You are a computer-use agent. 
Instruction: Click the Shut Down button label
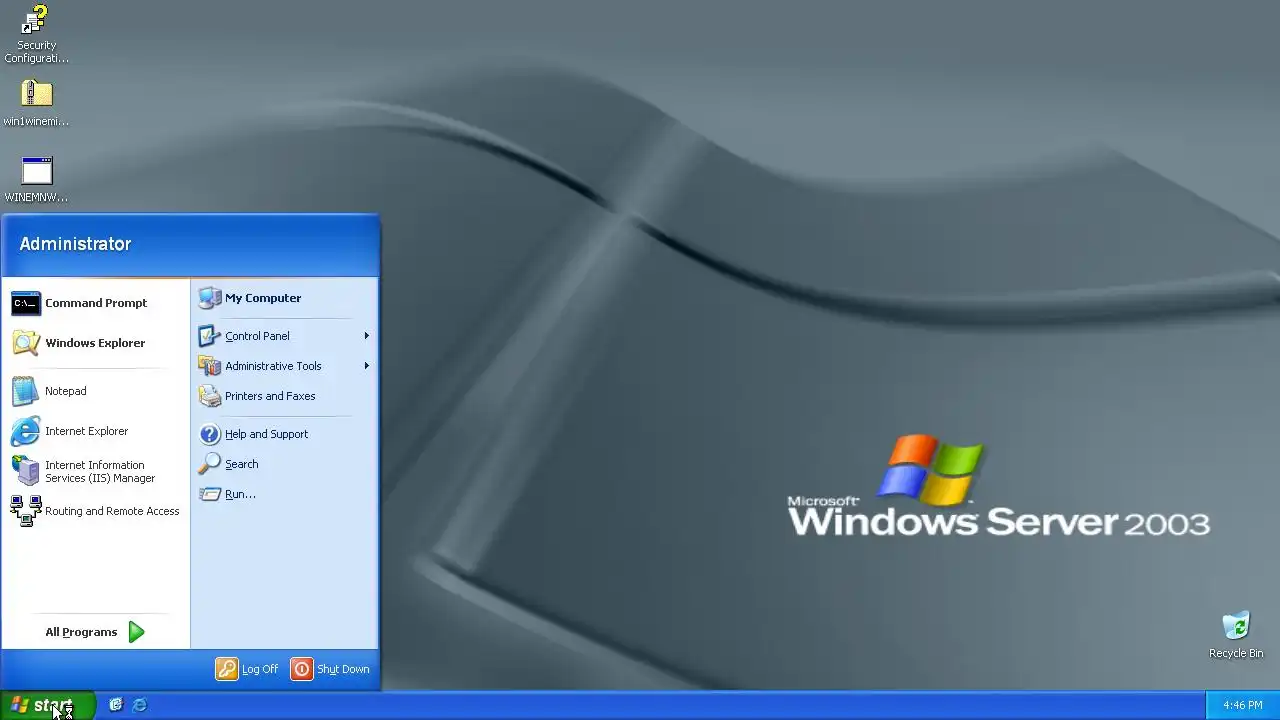point(343,669)
